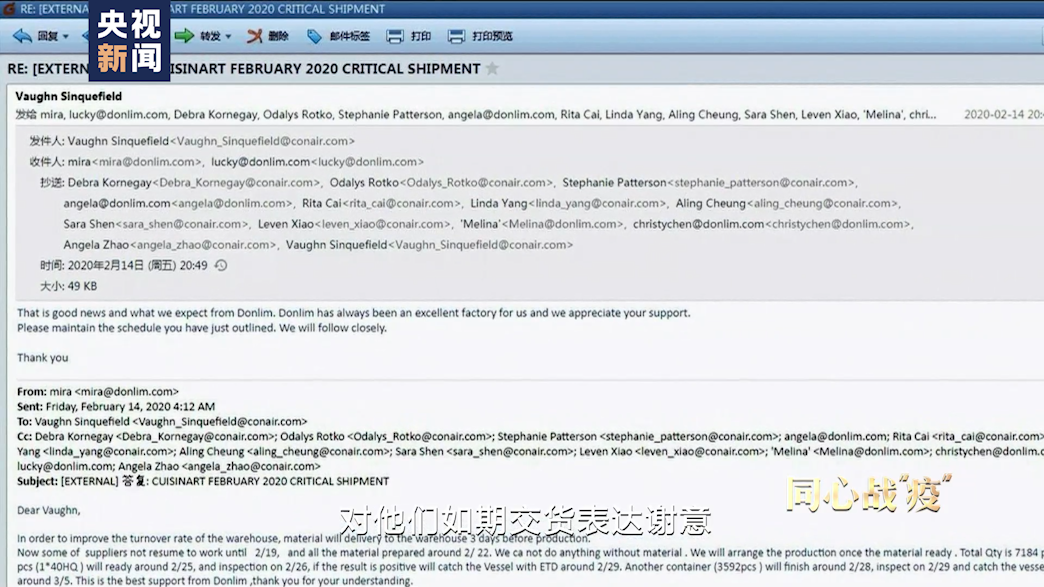Click the 'Please maintain the schedule' line
The image size is (1044, 587).
pyautogui.click(x=202, y=328)
